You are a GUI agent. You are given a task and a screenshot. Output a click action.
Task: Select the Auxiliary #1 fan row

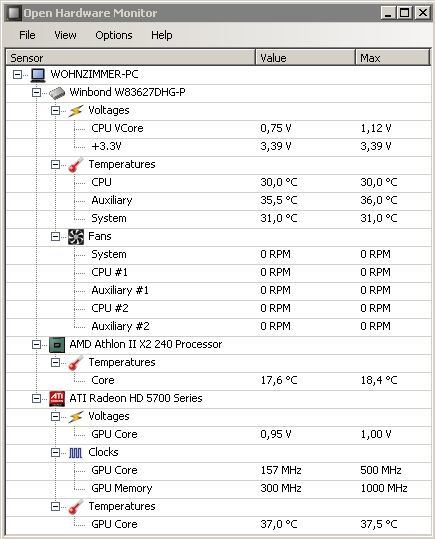[x=218, y=290]
